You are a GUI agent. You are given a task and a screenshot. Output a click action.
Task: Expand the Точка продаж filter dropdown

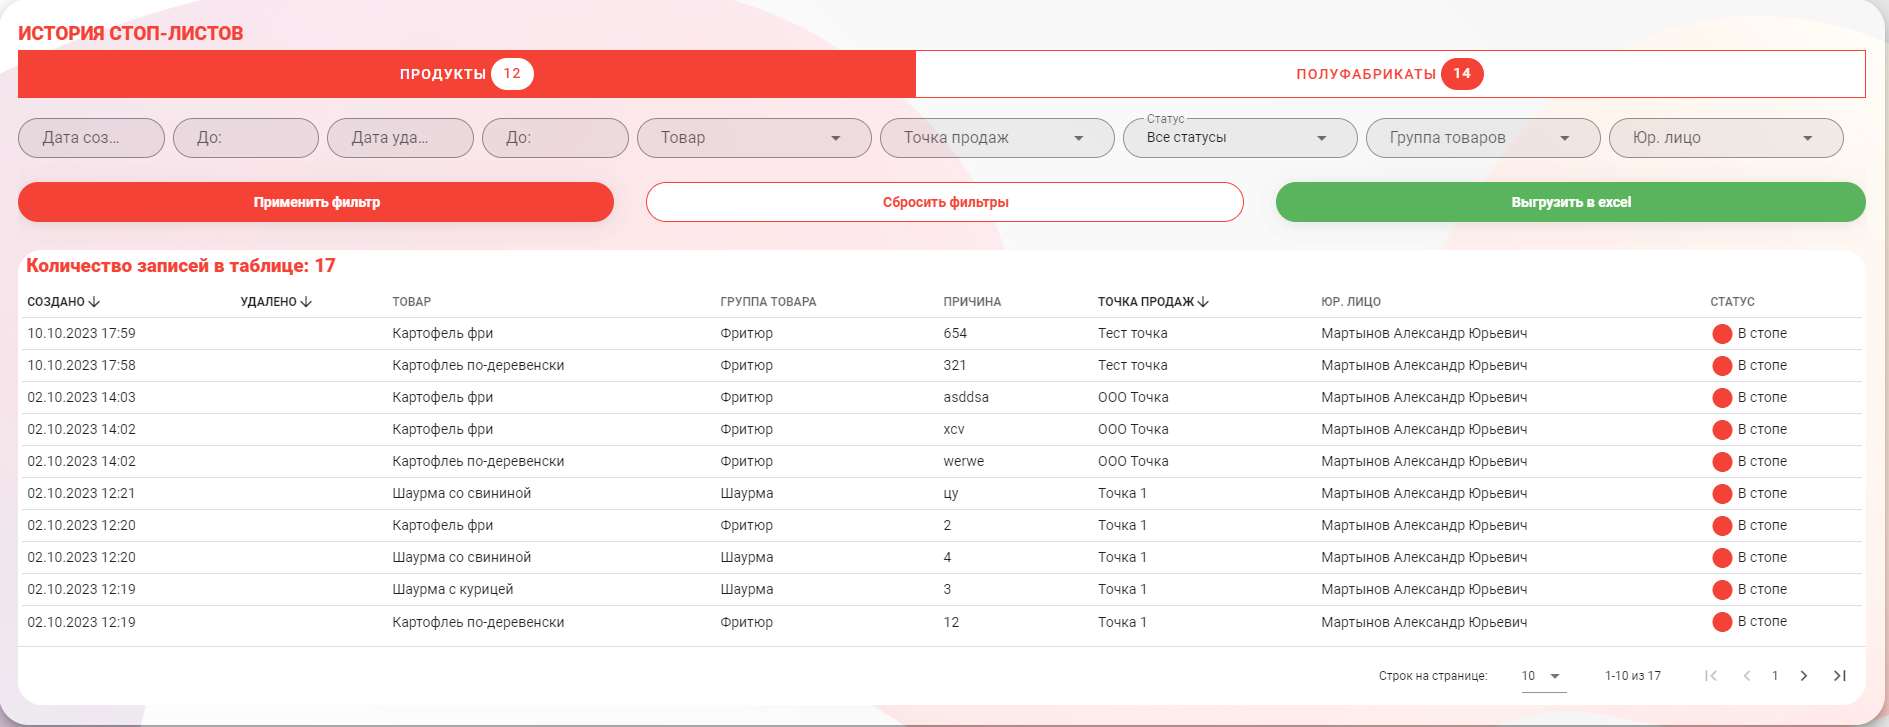[x=997, y=138]
